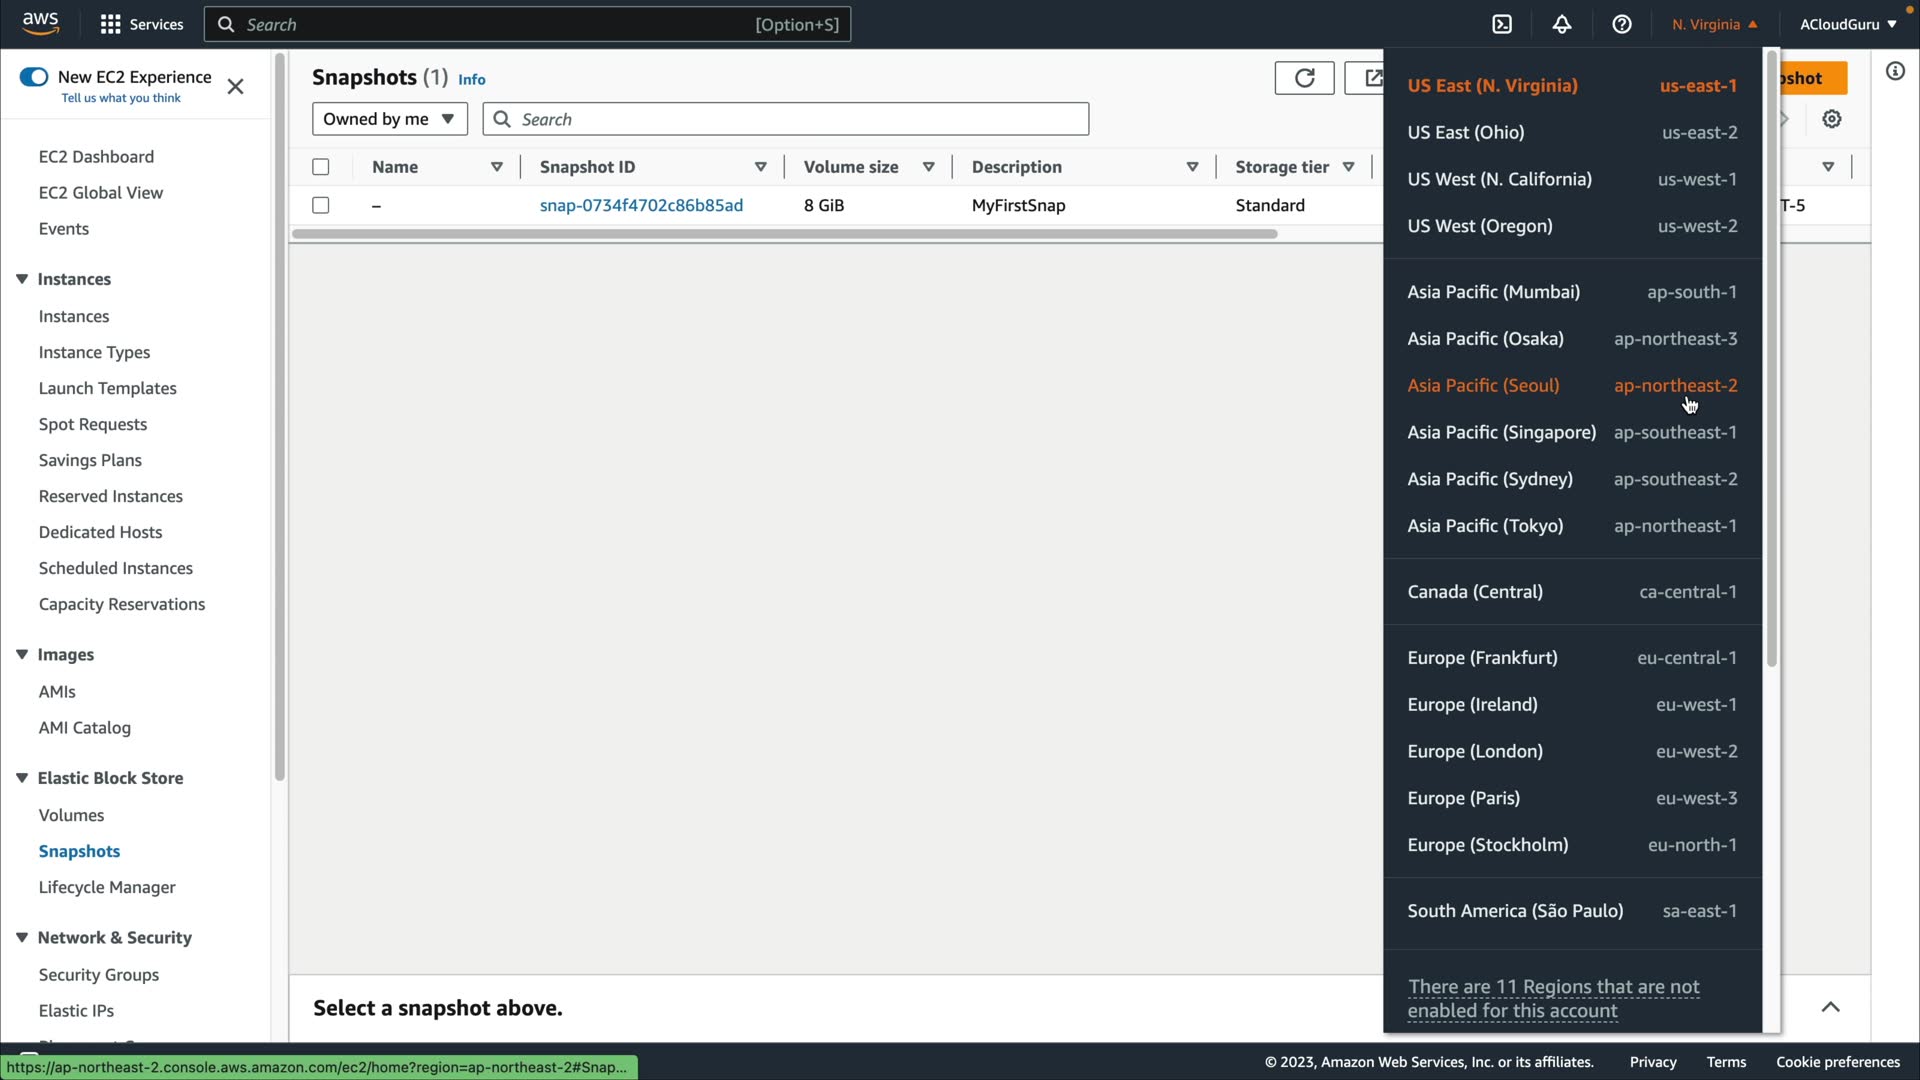Open the help question mark icon
The height and width of the screenshot is (1080, 1920).
tap(1622, 24)
